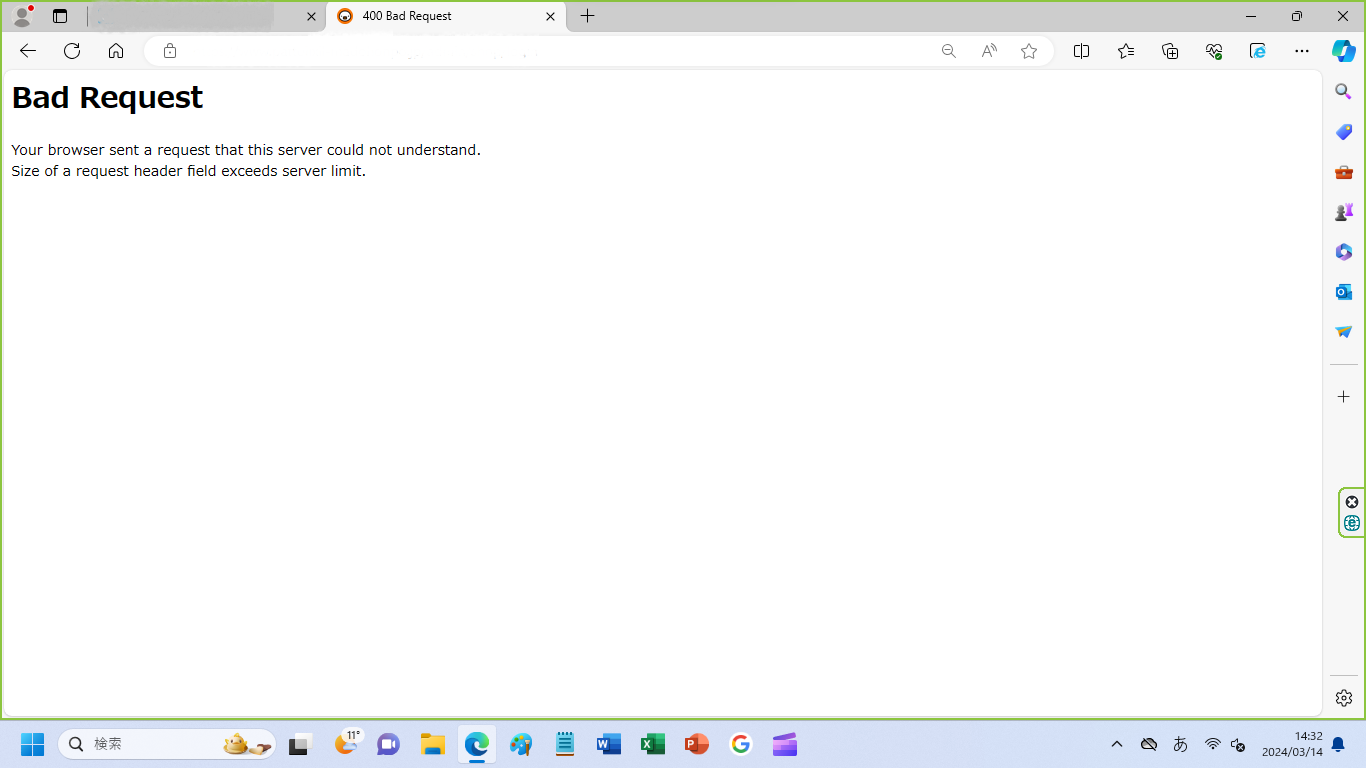
Task: Open the green globe floating widget
Action: 1352,523
